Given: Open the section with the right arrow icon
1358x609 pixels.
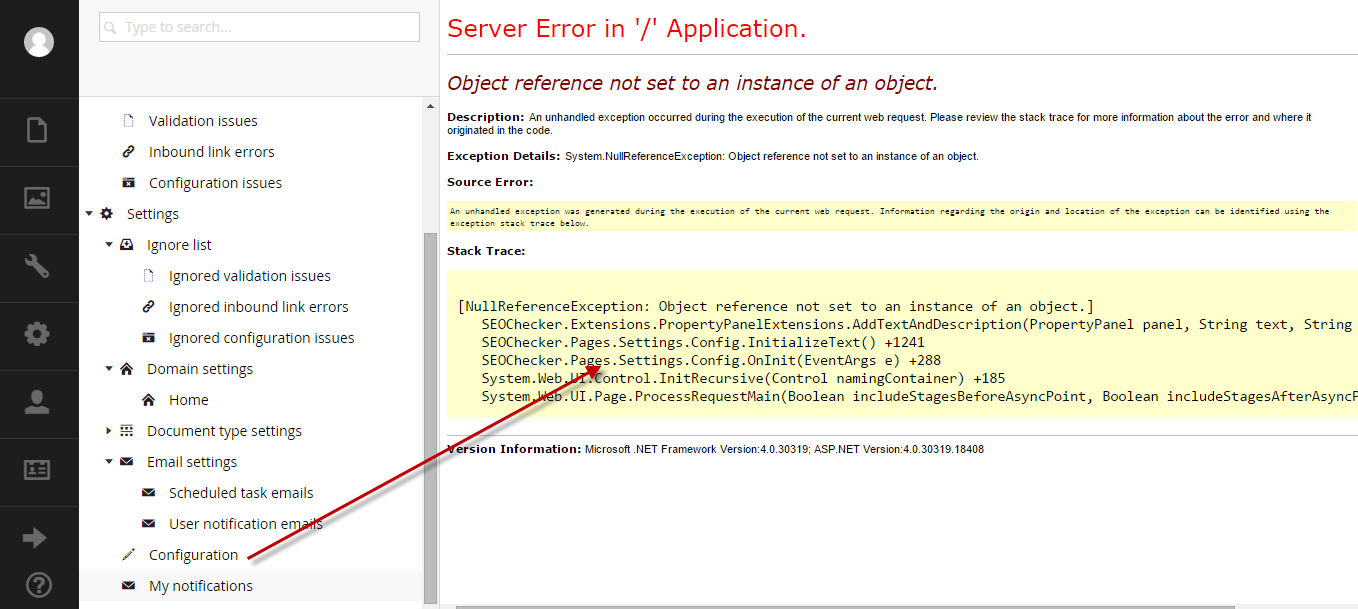Looking at the screenshot, I should pyautogui.click(x=35, y=538).
